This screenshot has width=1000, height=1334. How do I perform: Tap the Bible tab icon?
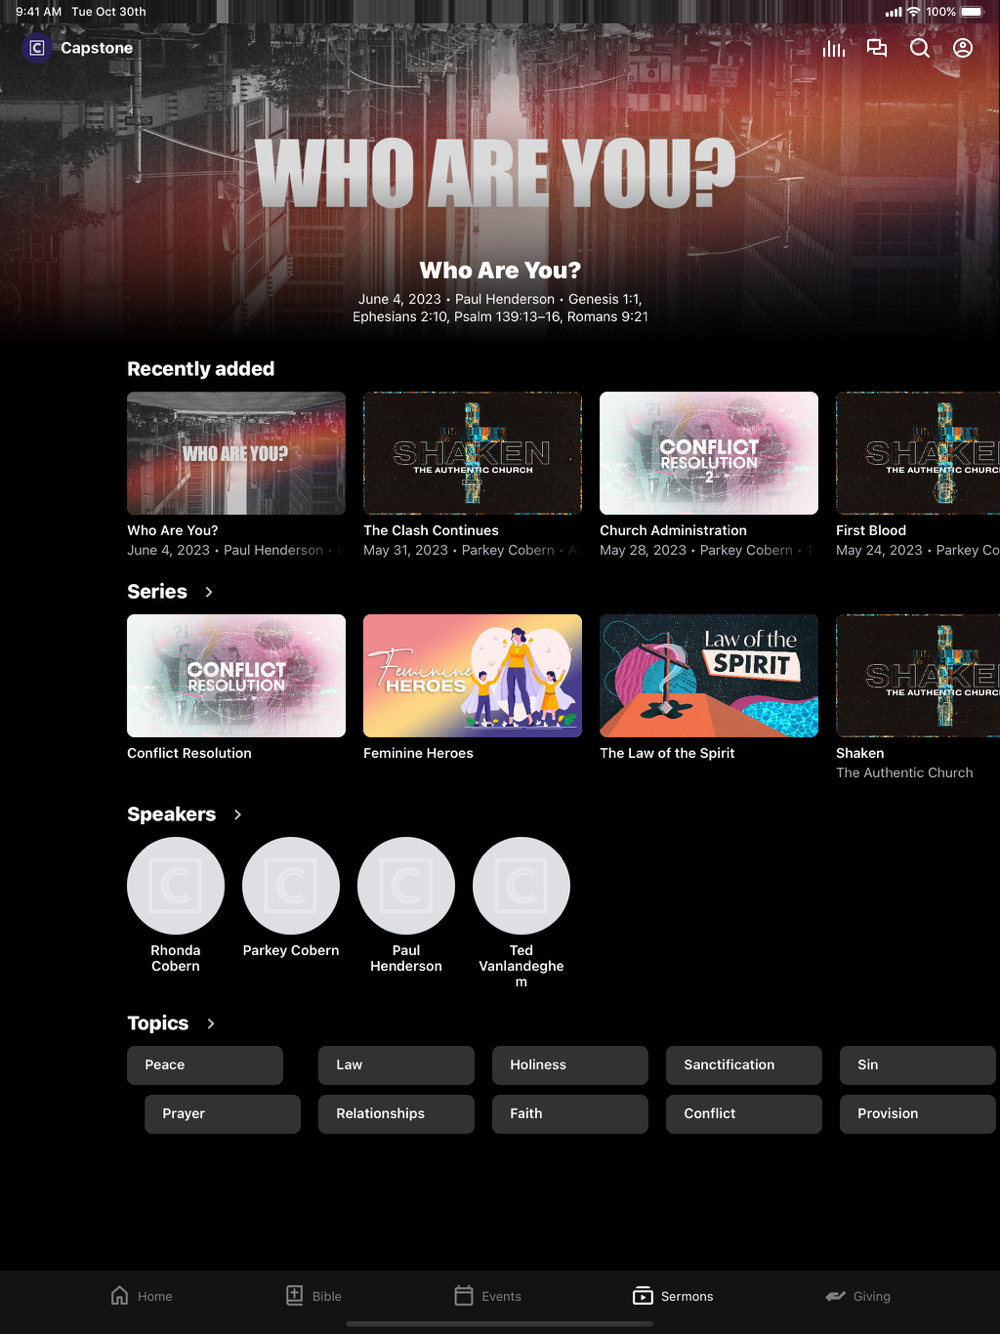pyautogui.click(x=295, y=1295)
